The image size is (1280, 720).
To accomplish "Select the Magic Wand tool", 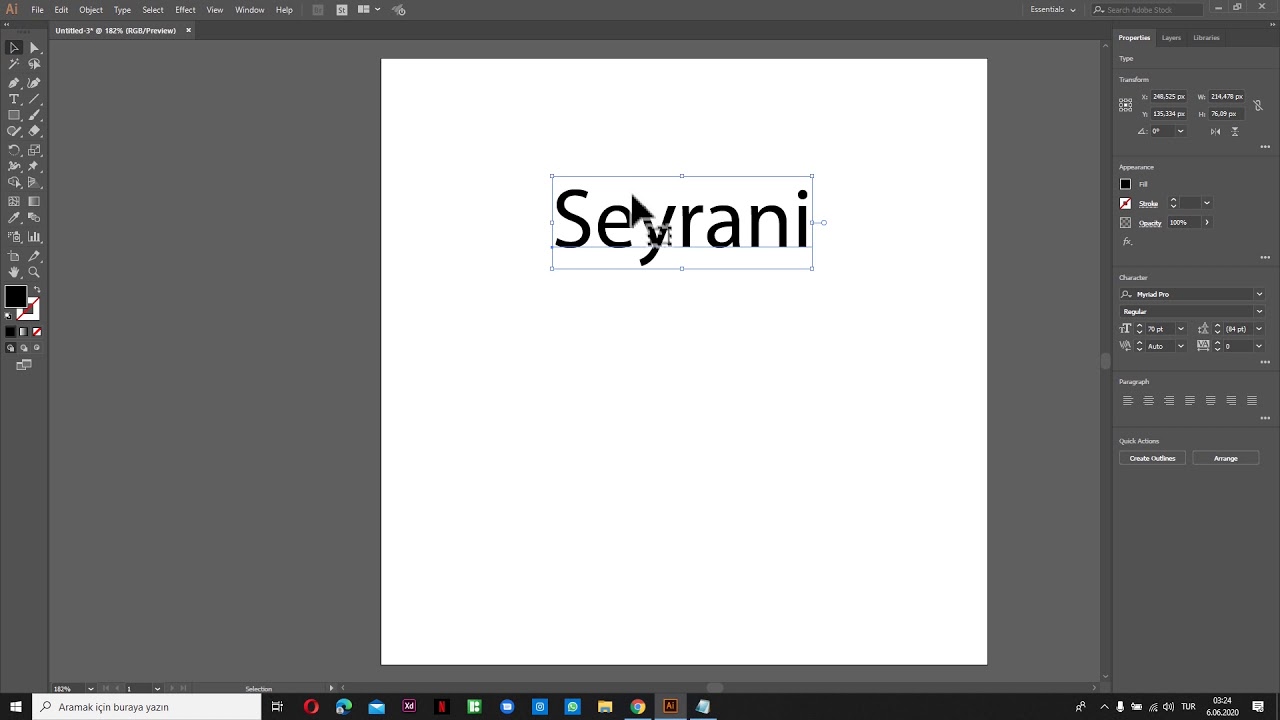I will (x=14, y=64).
